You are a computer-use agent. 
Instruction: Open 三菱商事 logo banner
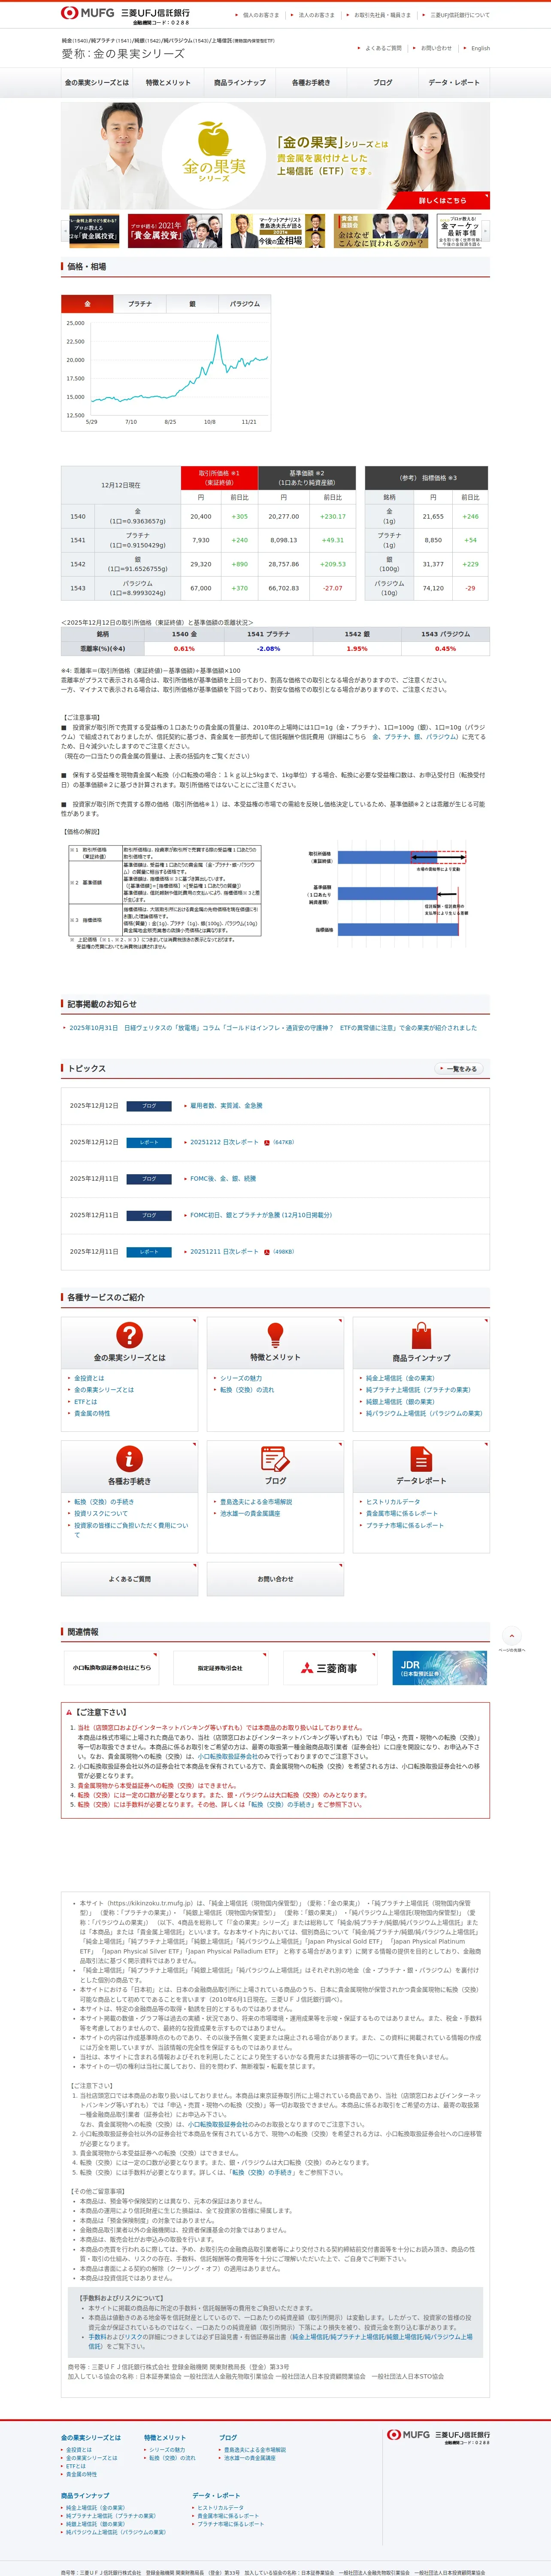(x=329, y=1668)
